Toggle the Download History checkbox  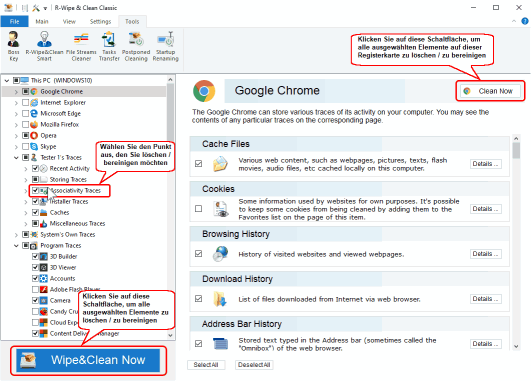(x=198, y=299)
